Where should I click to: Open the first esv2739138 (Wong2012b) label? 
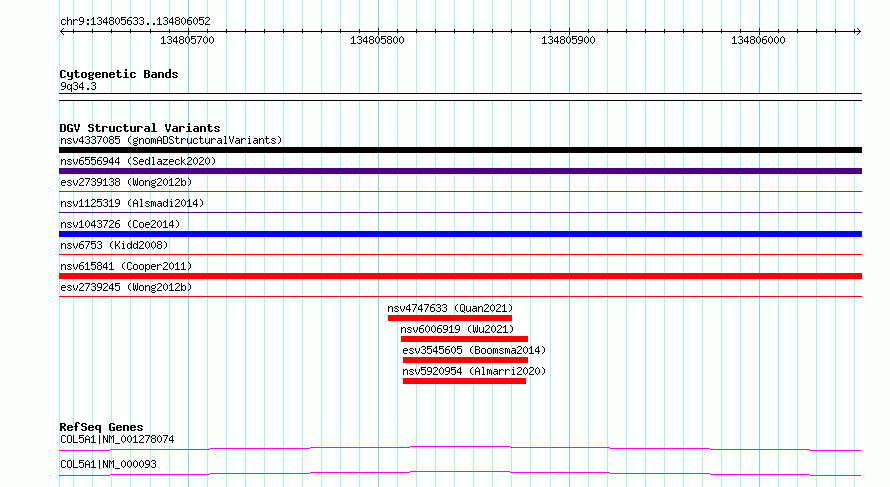[126, 182]
